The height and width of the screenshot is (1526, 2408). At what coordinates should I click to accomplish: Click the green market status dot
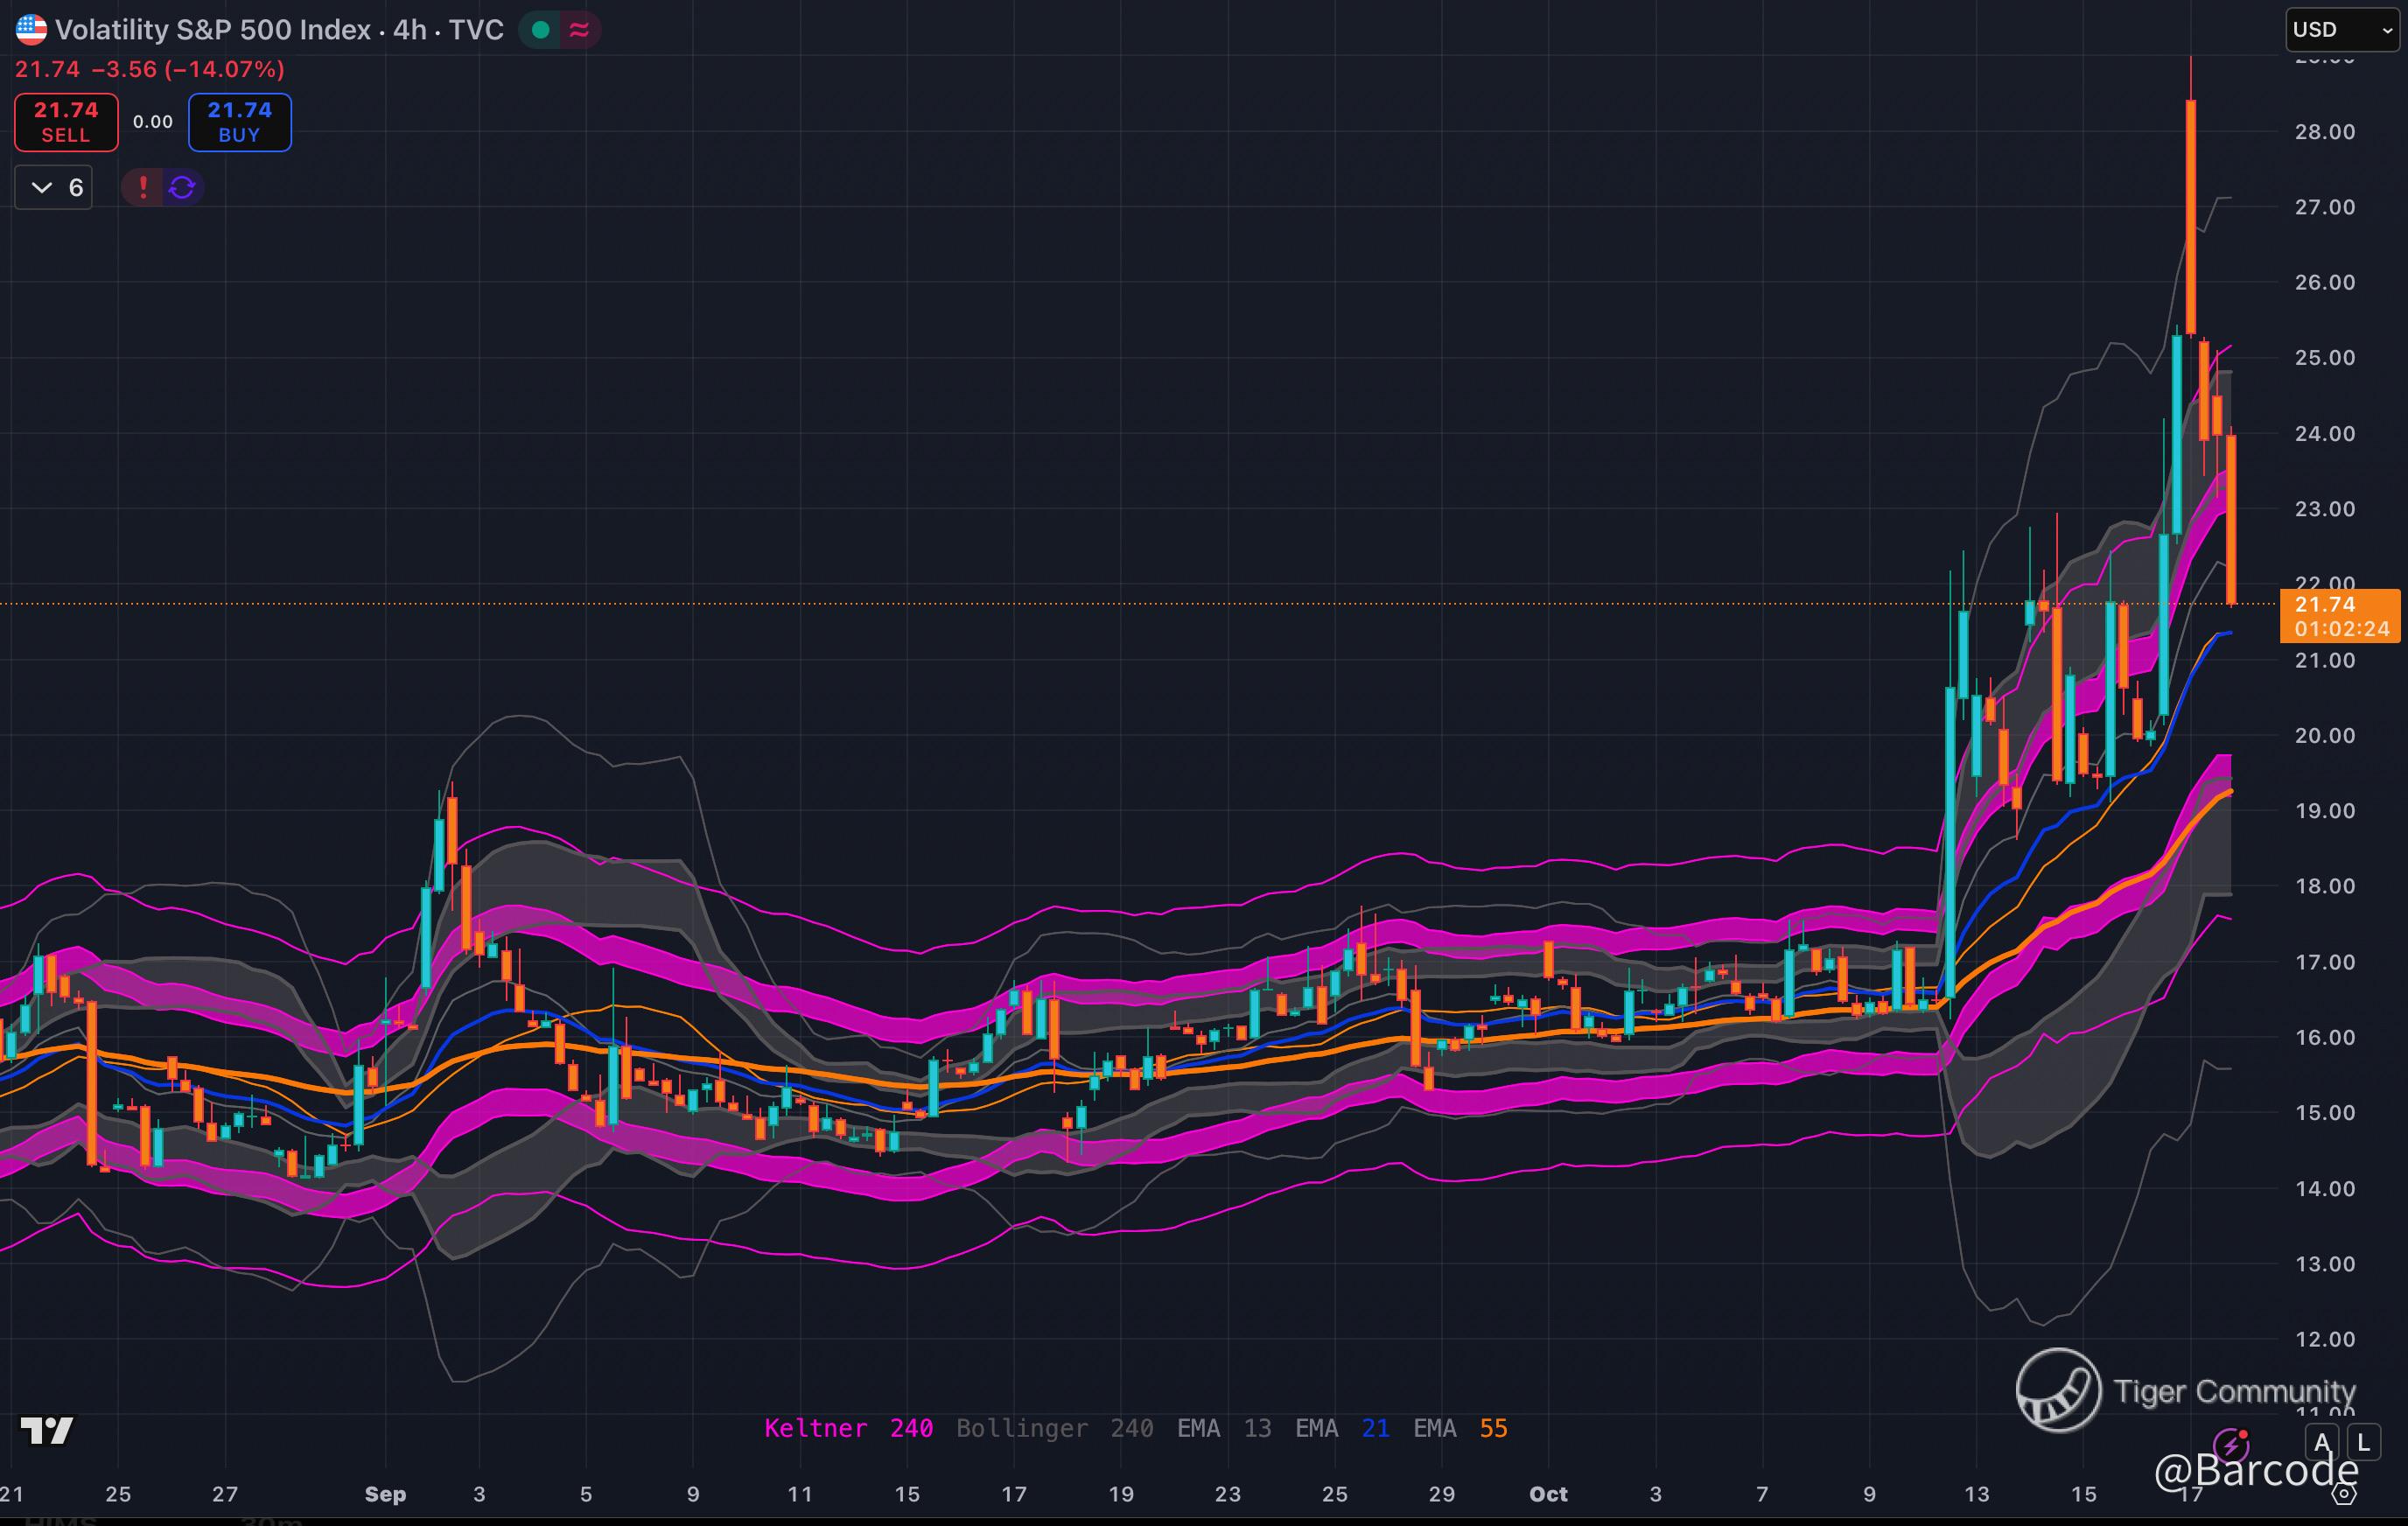pos(541,30)
